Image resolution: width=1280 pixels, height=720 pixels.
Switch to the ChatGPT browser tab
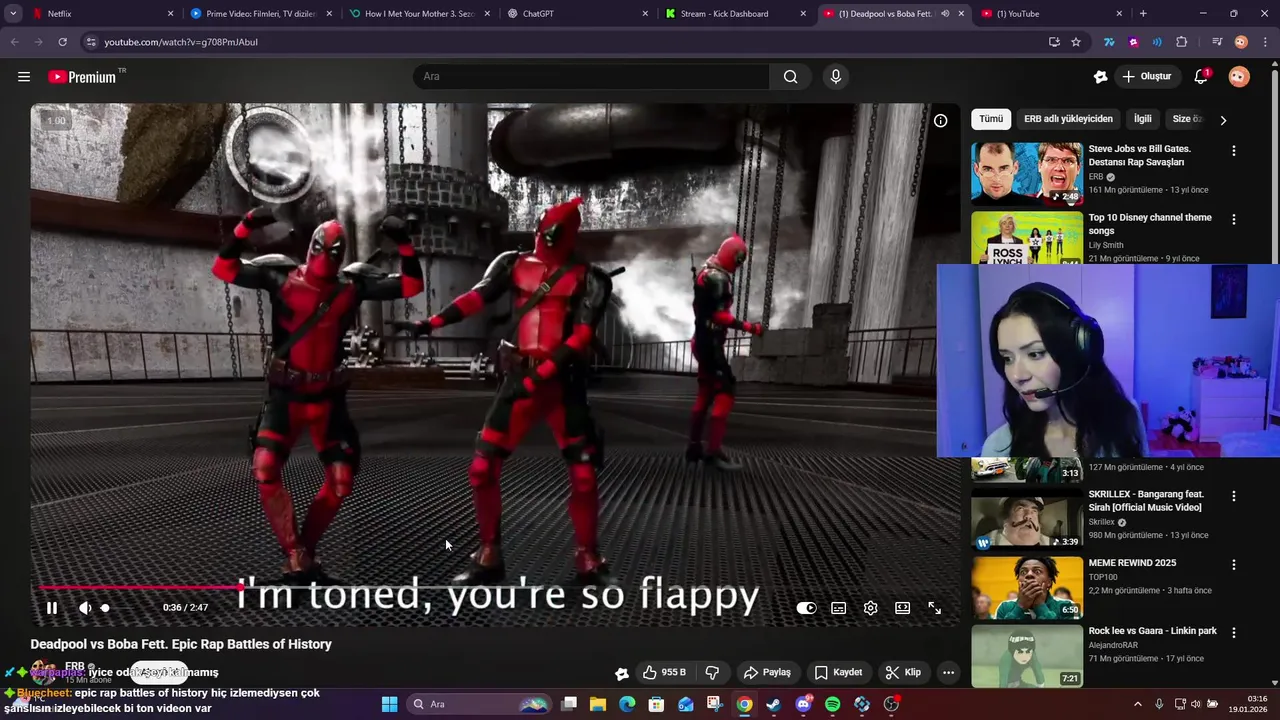pos(576,14)
